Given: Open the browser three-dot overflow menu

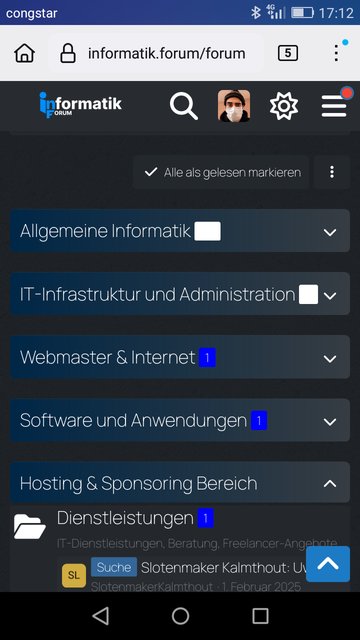Looking at the screenshot, I should (337, 52).
